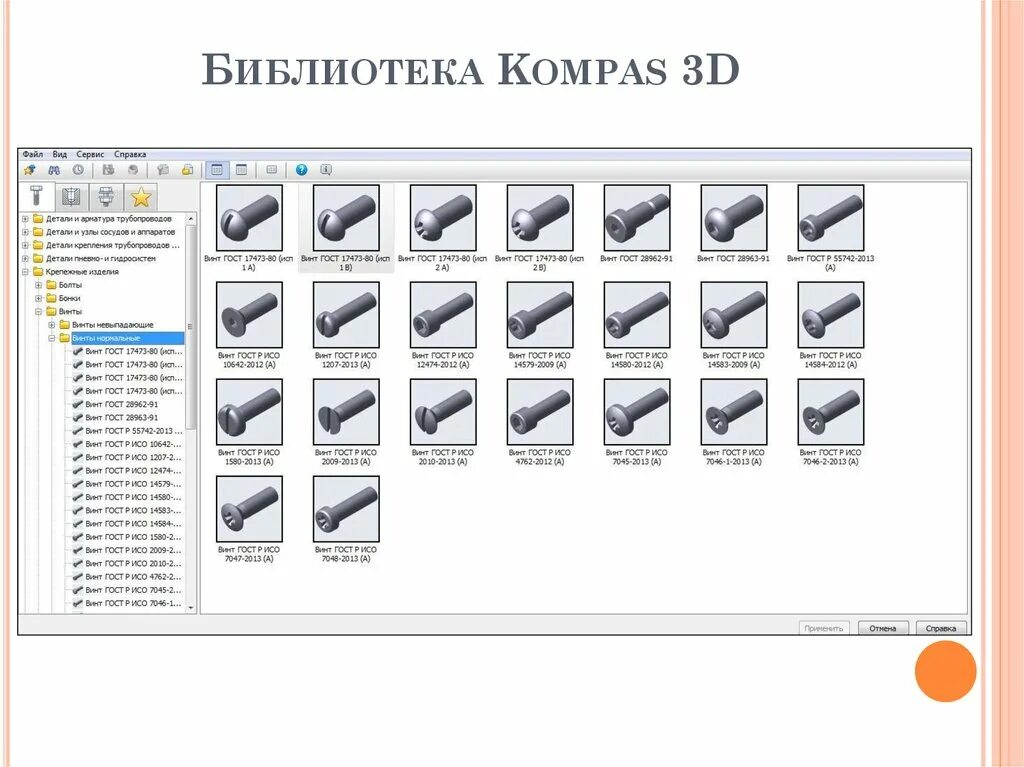Select tree item Винт ГОСТ 28963-91
1024x767 pixels.
click(x=121, y=417)
